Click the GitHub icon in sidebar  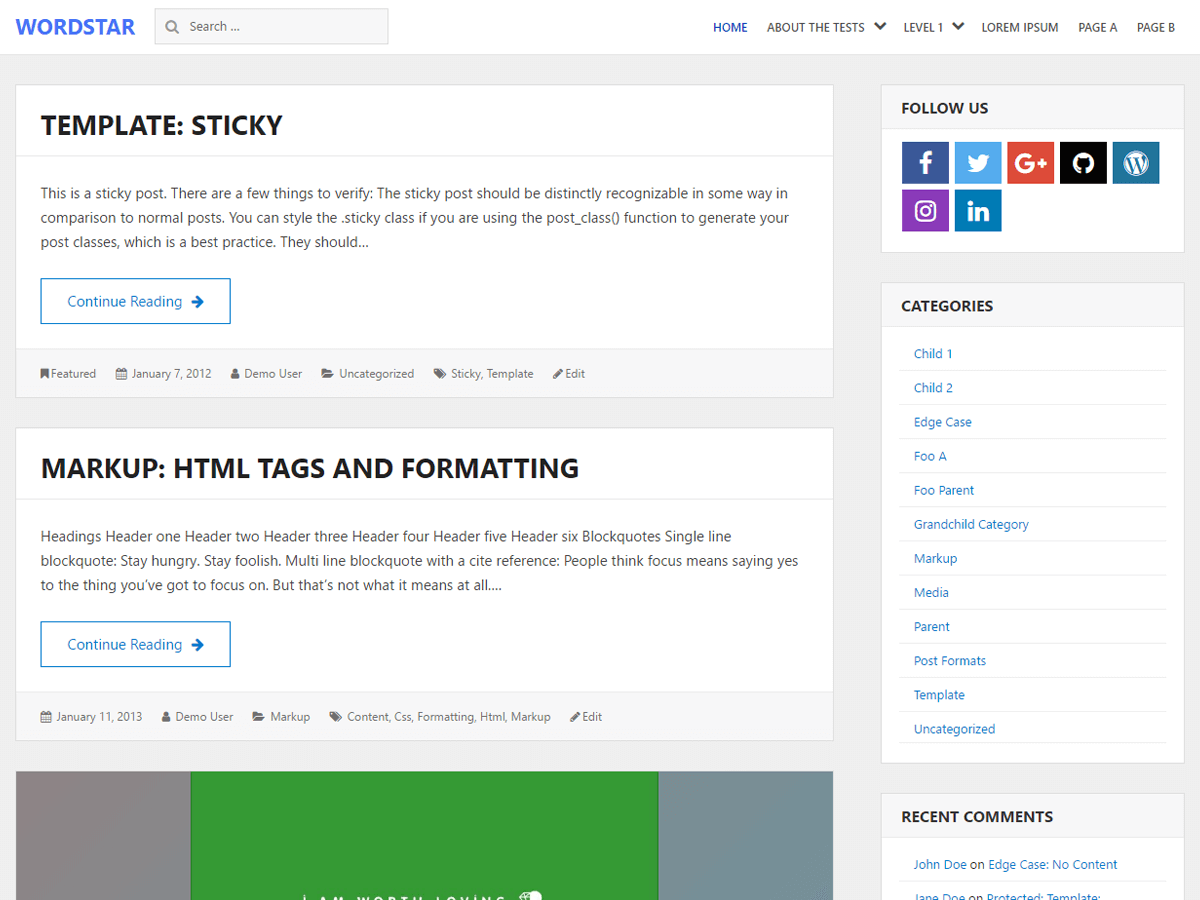point(1083,163)
